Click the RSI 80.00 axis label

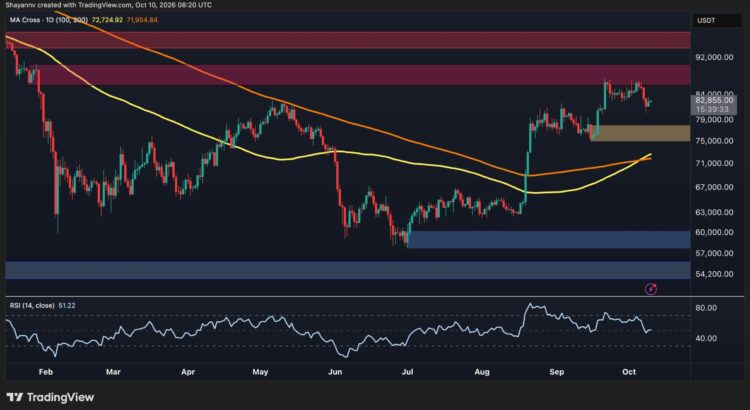pyautogui.click(x=706, y=308)
